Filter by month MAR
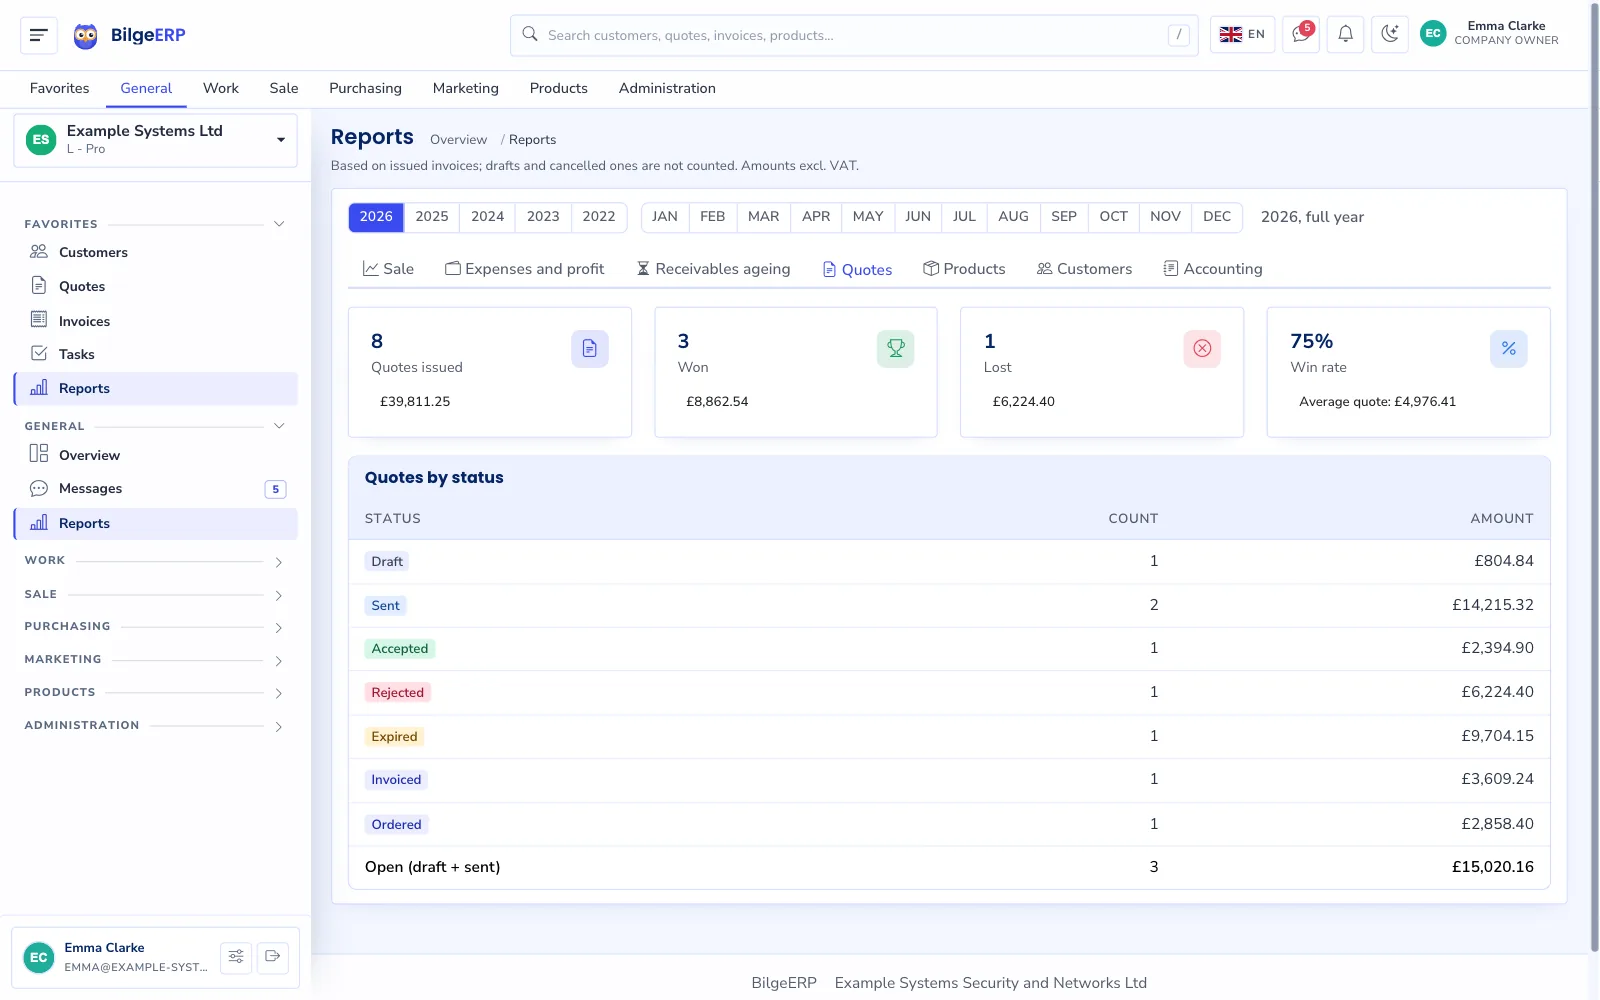 click(764, 217)
